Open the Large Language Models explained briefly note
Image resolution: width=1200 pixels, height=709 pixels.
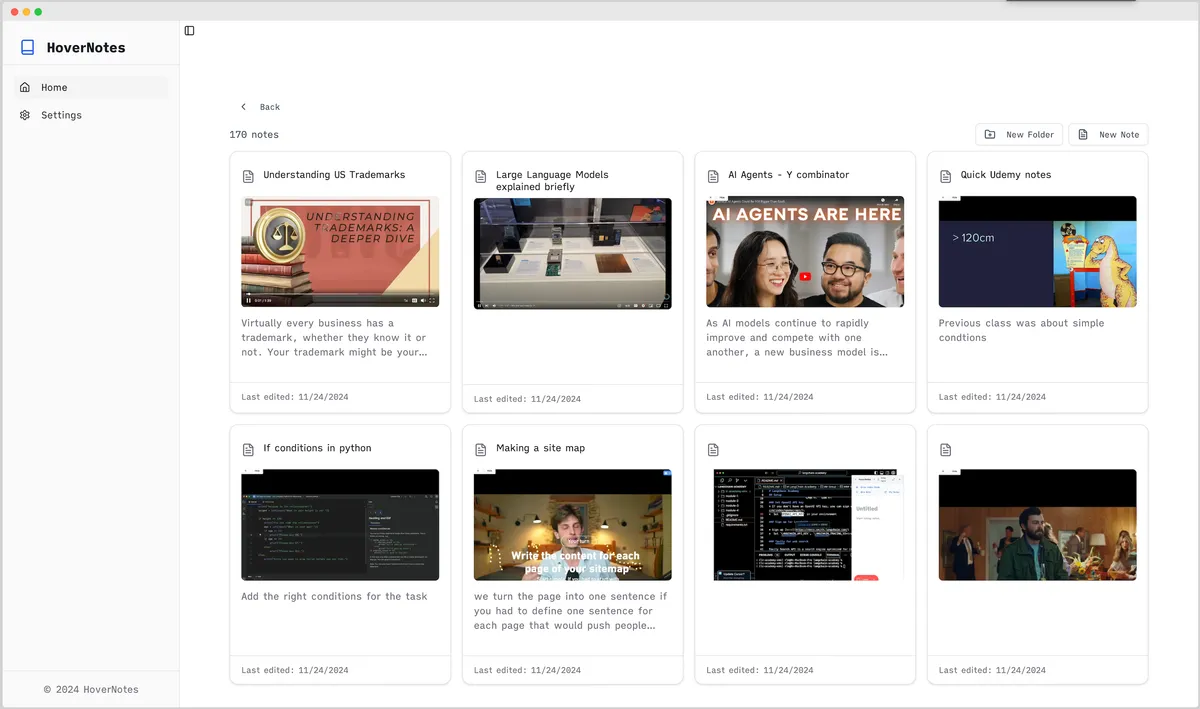click(x=552, y=181)
